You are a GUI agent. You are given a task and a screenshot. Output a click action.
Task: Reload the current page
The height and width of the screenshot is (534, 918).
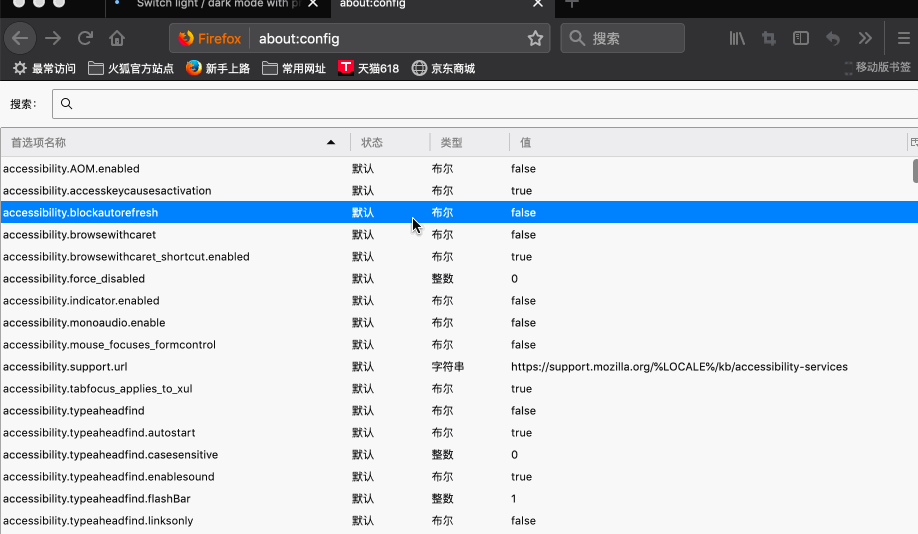85,39
